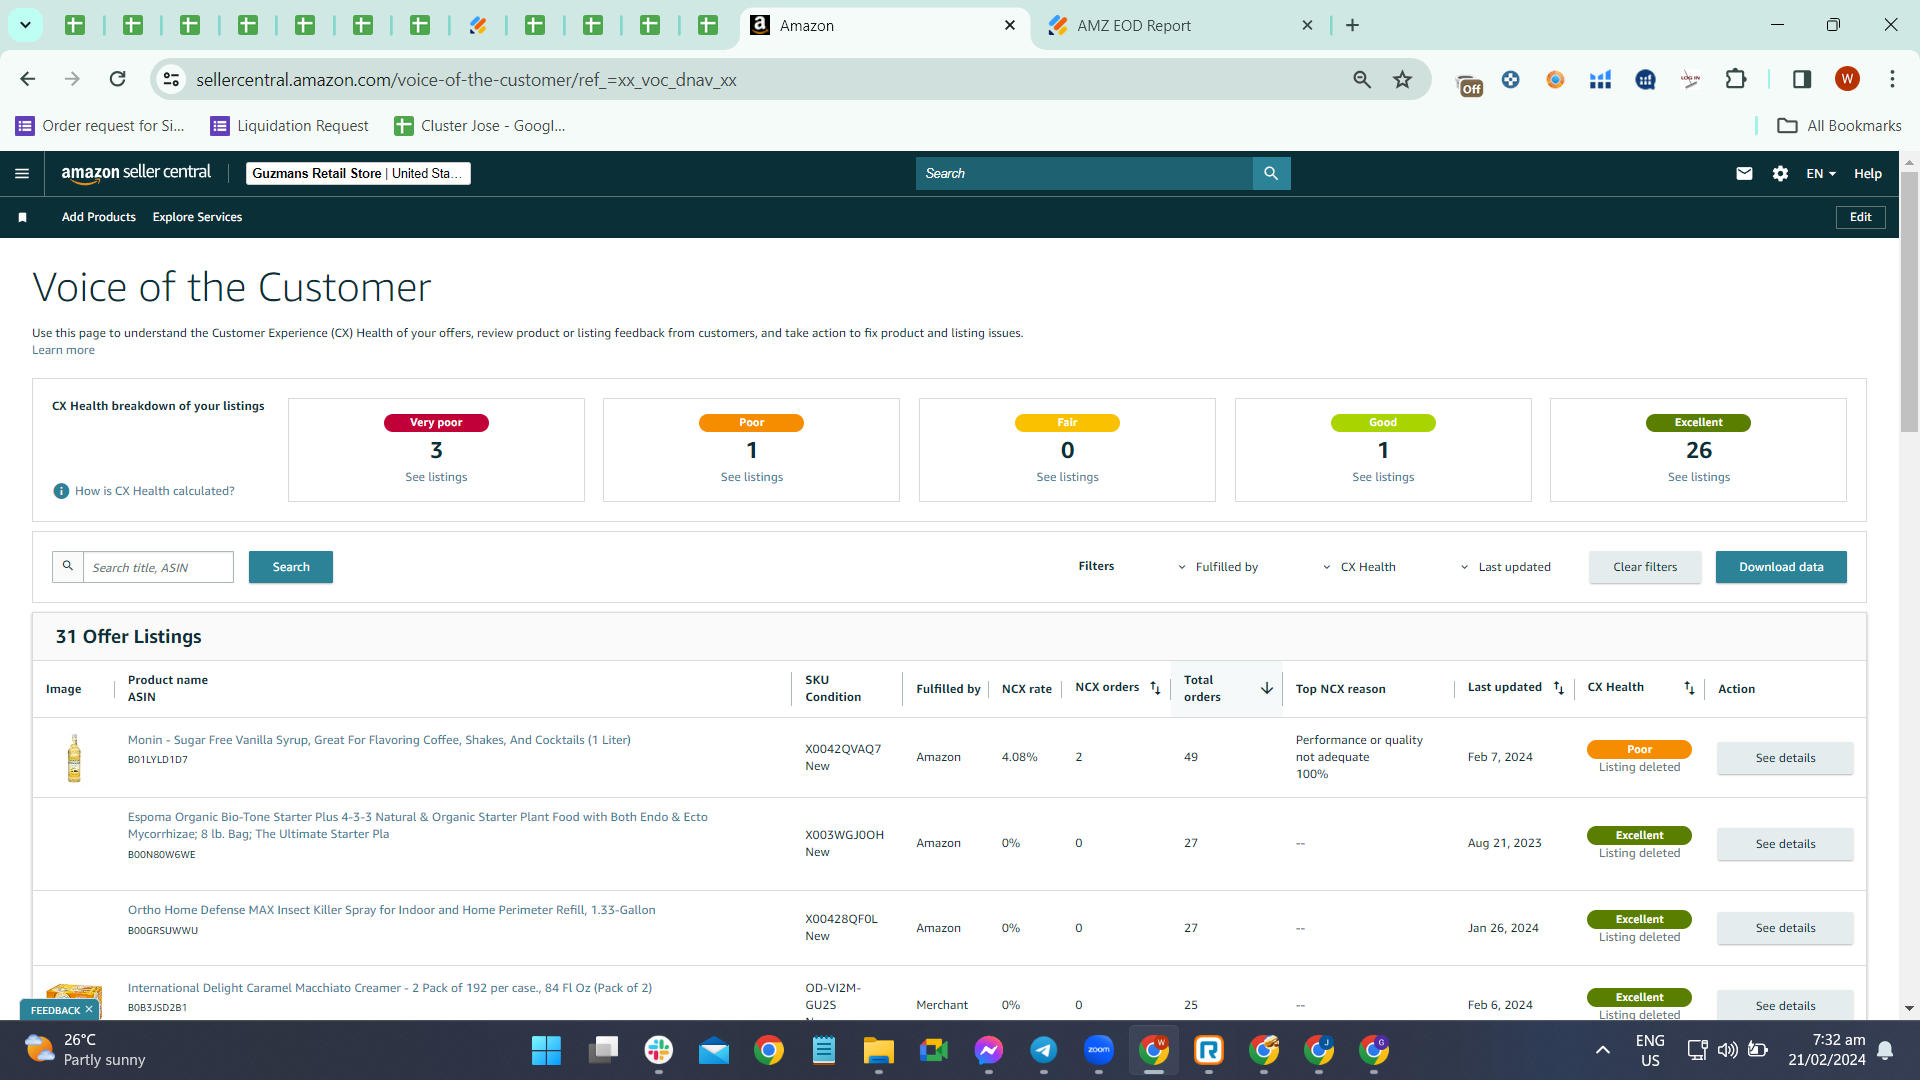Image resolution: width=1920 pixels, height=1080 pixels.
Task: Open the Liquidation Request bookmark
Action: point(289,126)
